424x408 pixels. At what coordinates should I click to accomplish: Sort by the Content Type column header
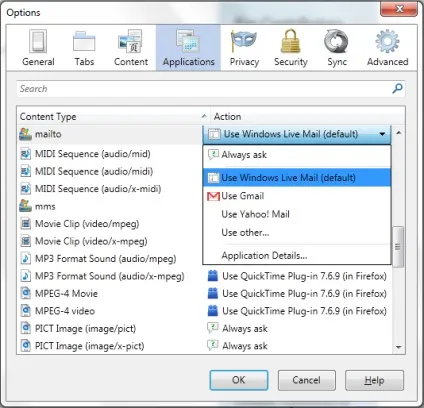click(113, 116)
